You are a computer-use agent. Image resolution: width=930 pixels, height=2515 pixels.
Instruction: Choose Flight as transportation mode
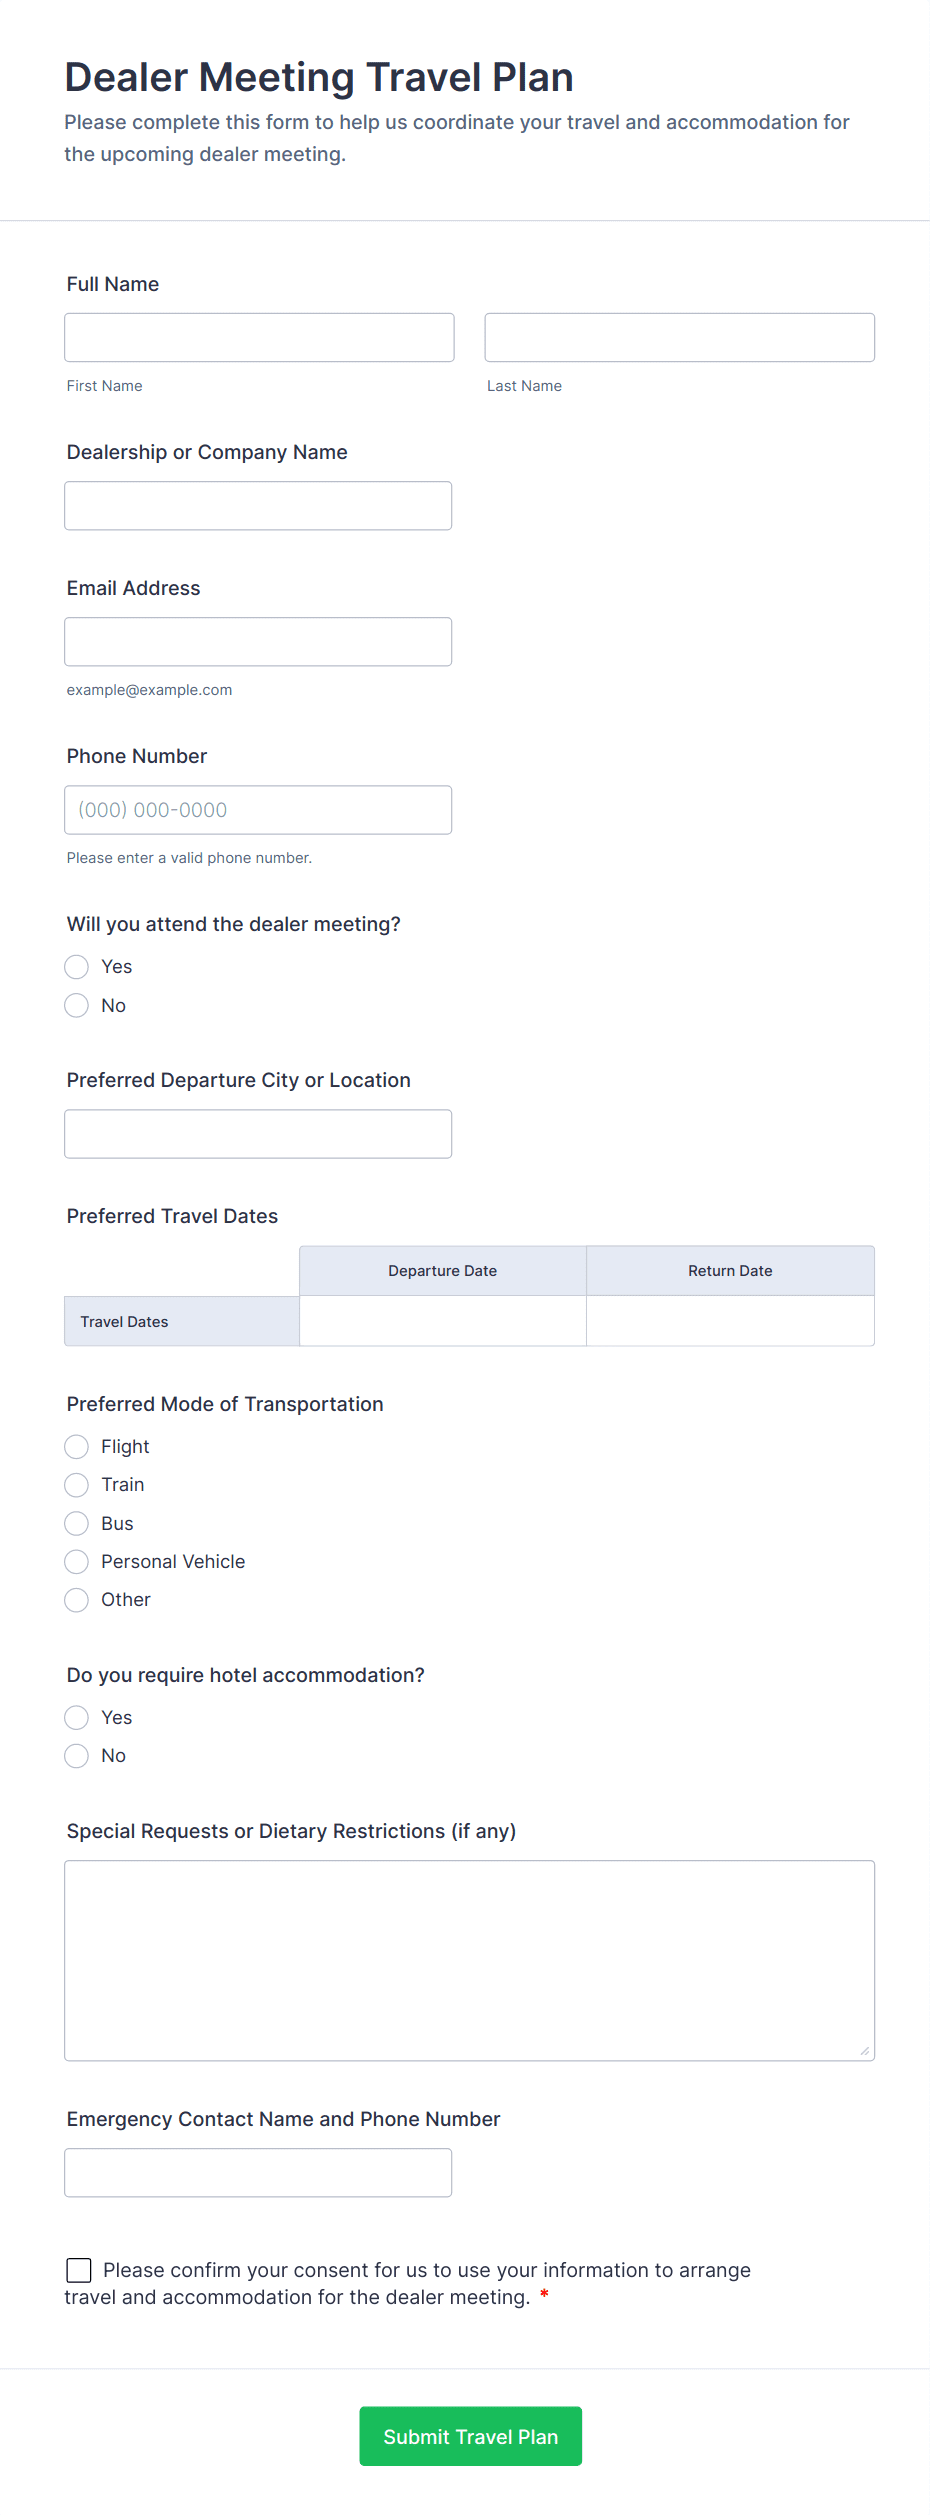[x=77, y=1447]
